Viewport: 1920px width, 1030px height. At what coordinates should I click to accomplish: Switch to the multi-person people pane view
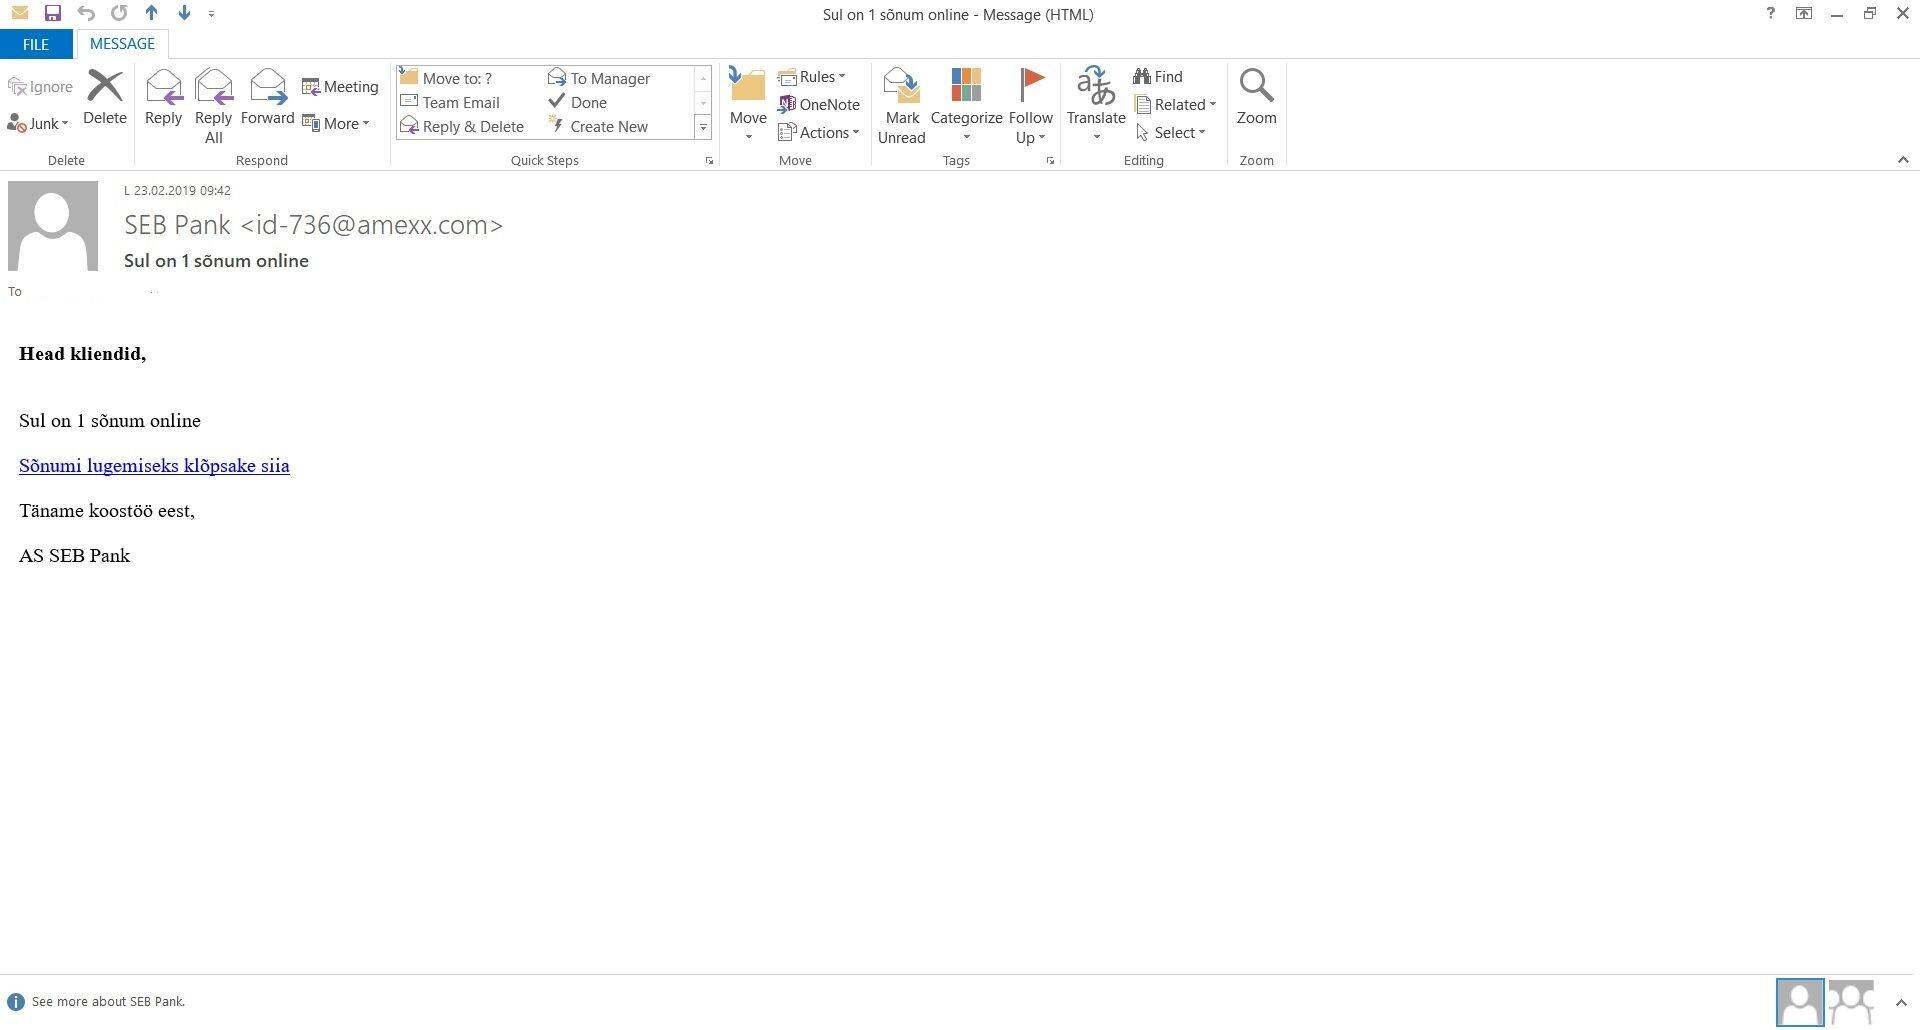1851,1002
